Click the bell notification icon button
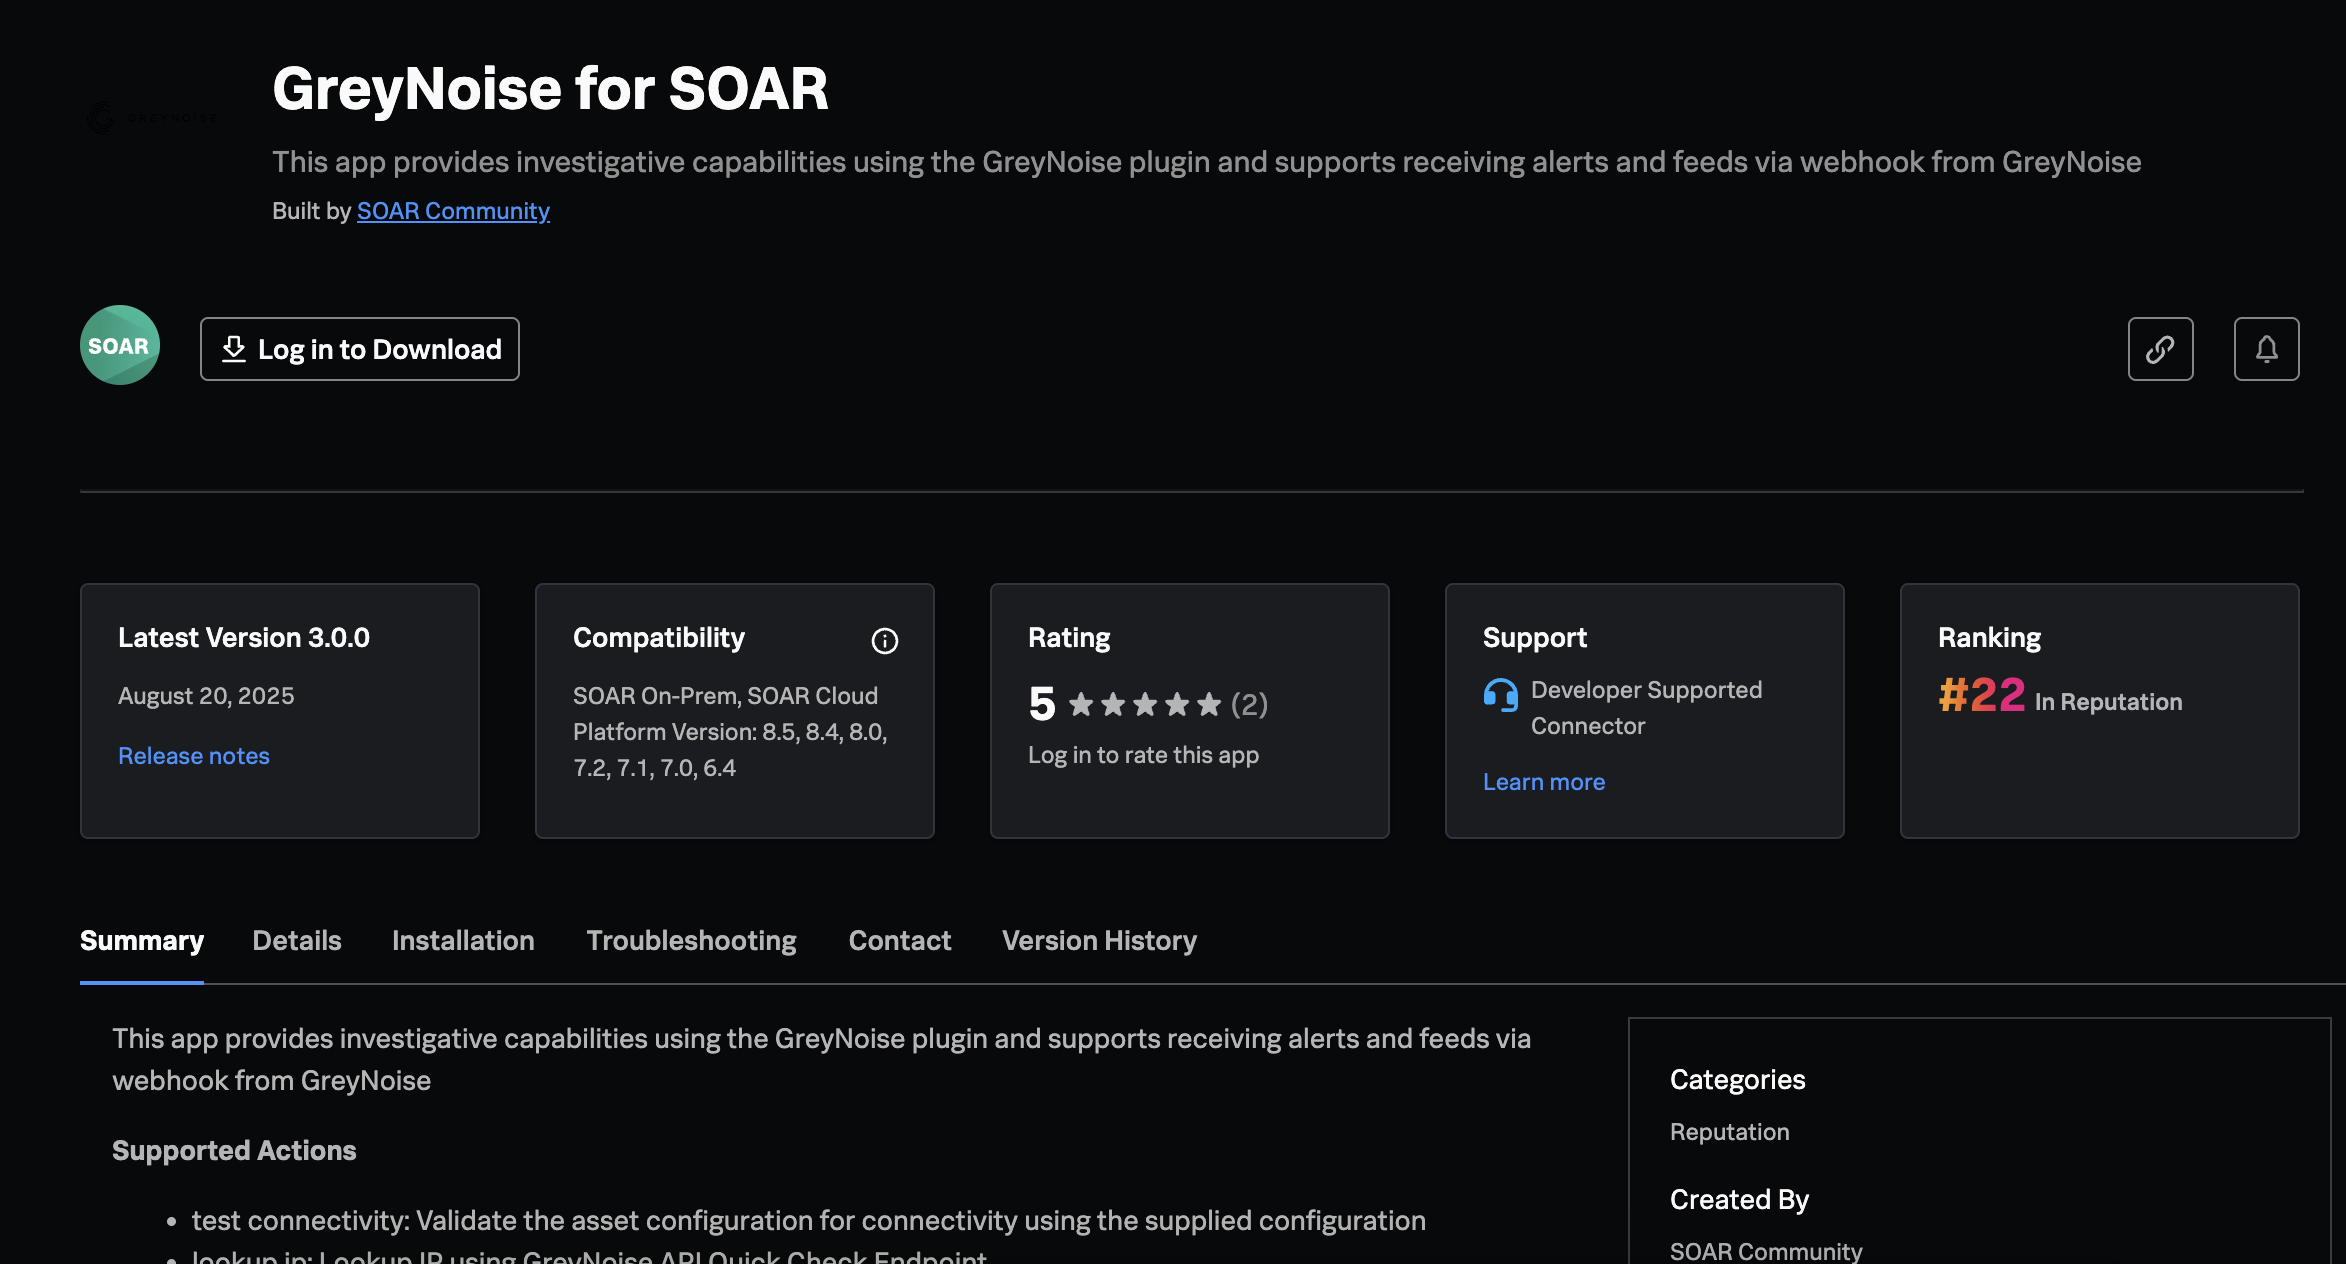The height and width of the screenshot is (1264, 2346). pyautogui.click(x=2266, y=349)
